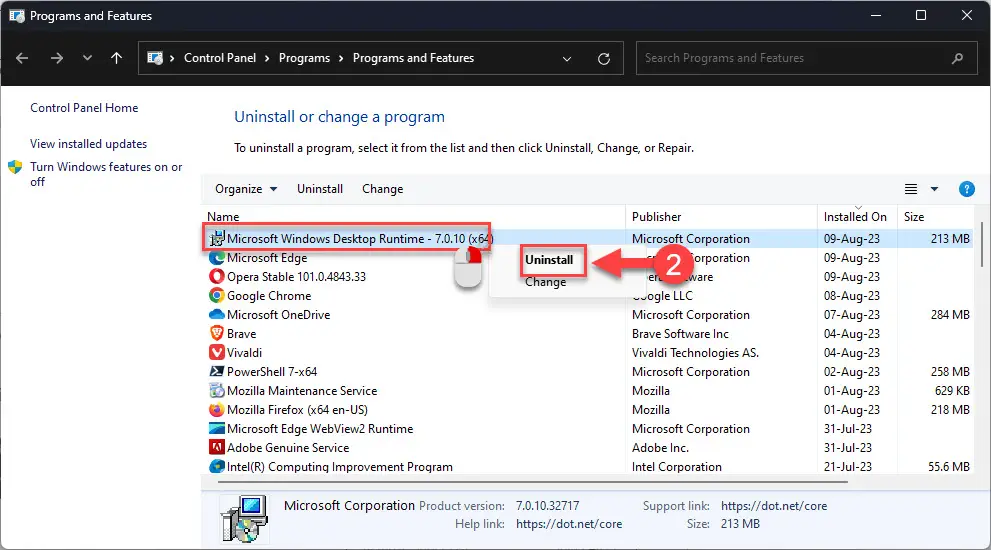Open Turn Windows features on or off
The width and height of the screenshot is (991, 550).
point(106,174)
